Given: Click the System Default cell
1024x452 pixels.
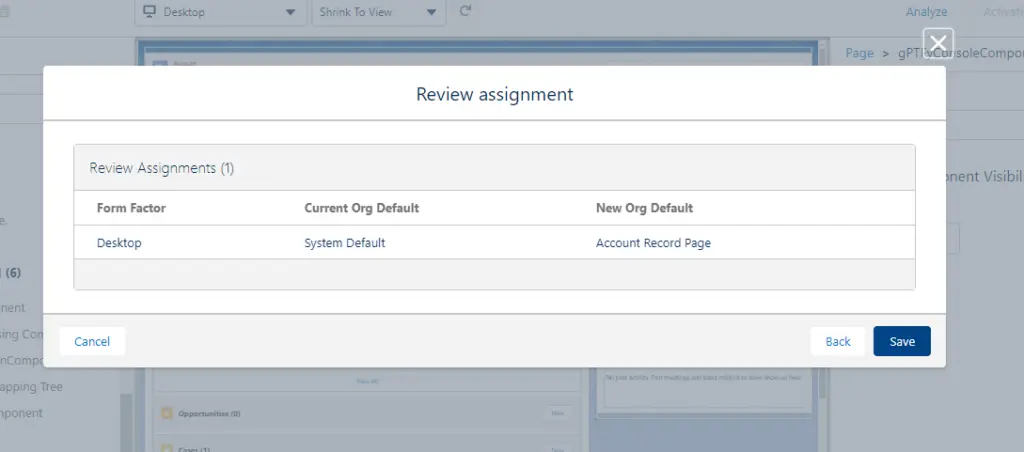Looking at the screenshot, I should 344,243.
